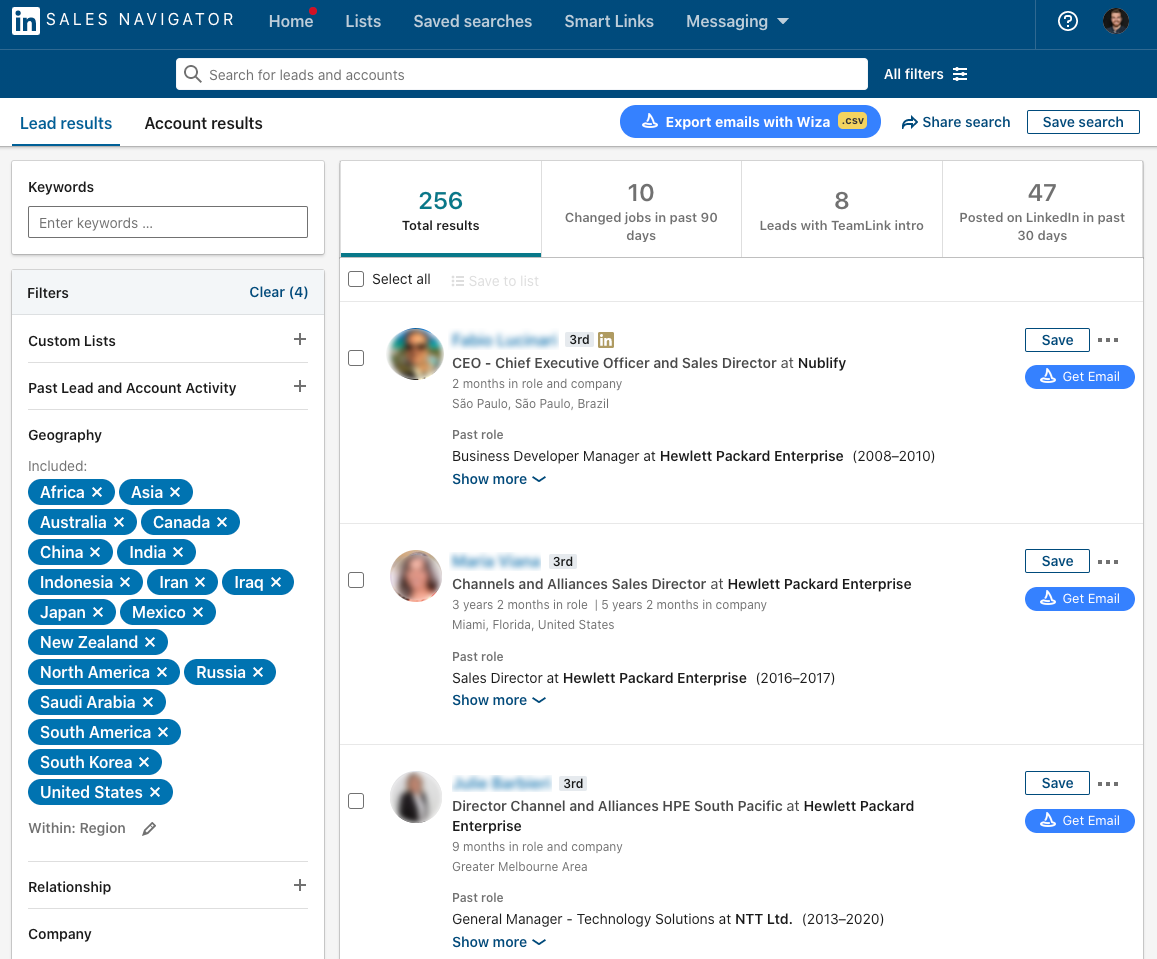The image size is (1157, 959).
Task: Expand the Relationship filter
Action: pos(300,885)
